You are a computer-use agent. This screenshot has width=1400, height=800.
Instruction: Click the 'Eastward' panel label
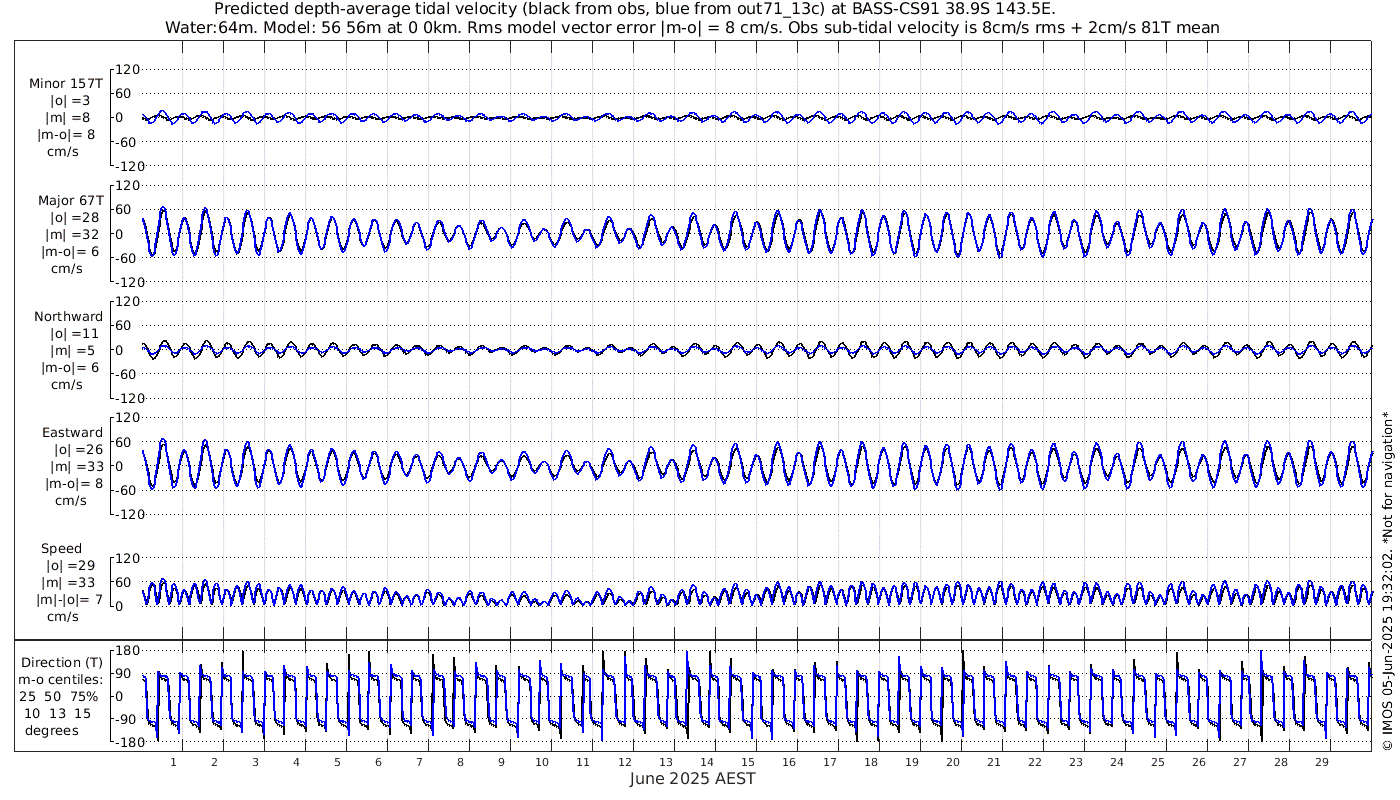pyautogui.click(x=72, y=433)
